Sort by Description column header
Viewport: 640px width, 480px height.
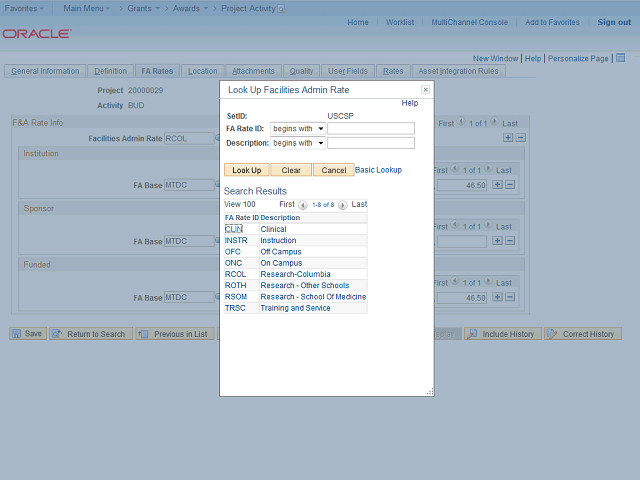(280, 218)
